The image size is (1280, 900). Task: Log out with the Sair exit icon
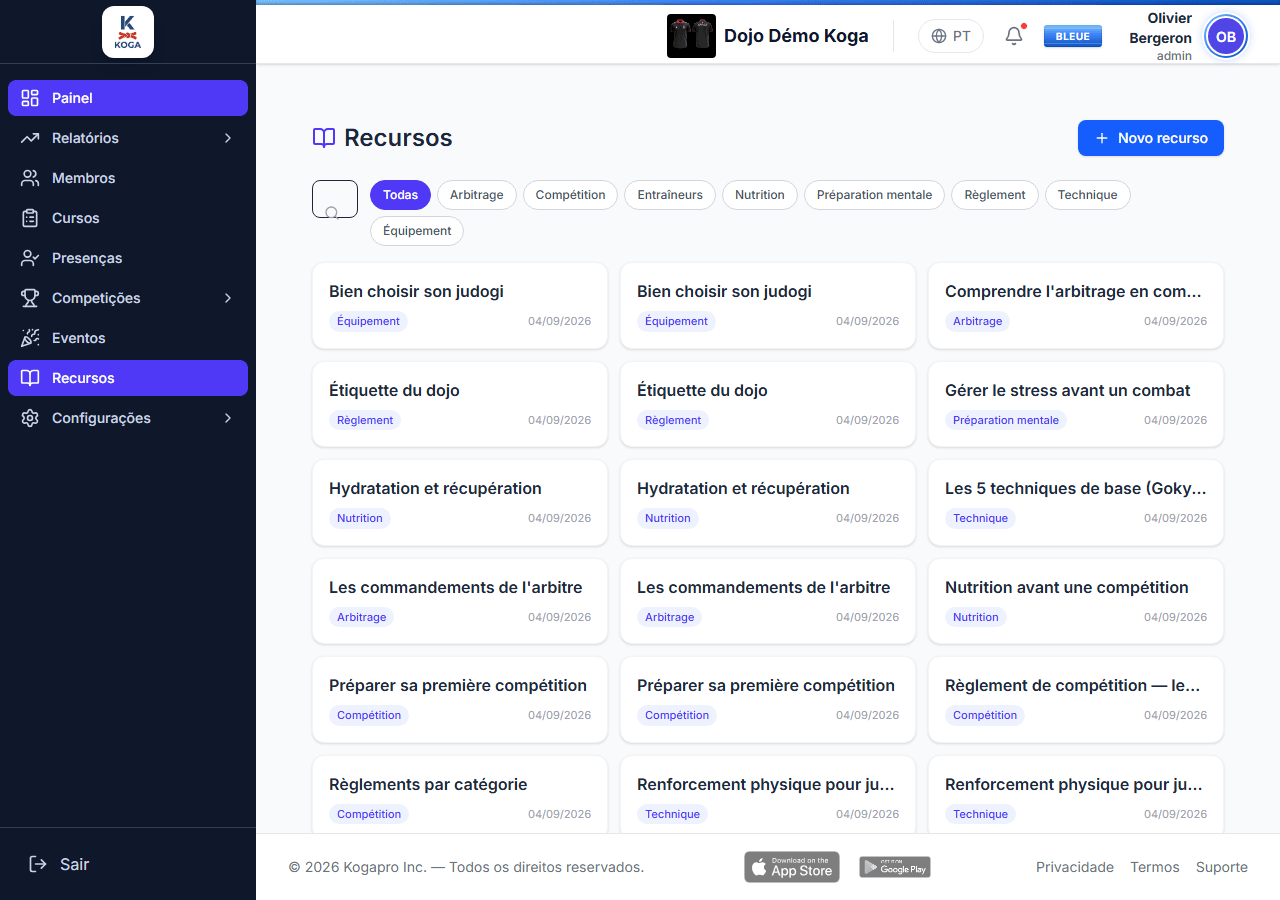[x=38, y=864]
